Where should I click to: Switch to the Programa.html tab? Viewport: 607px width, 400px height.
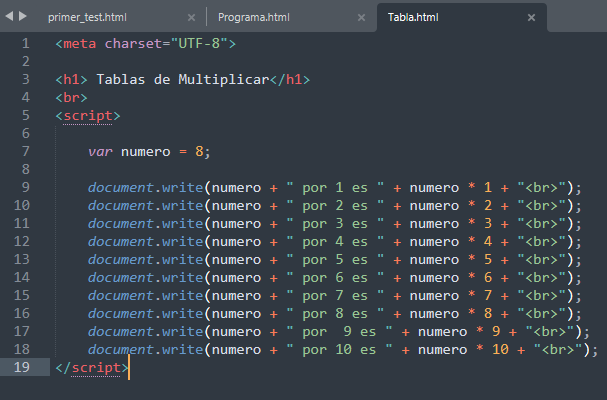254,17
